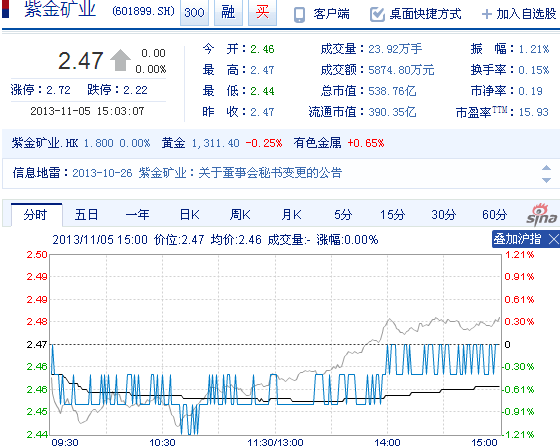Open the 黄金 gold quote link
Image resolution: width=560 pixels, height=448 pixels.
point(173,143)
